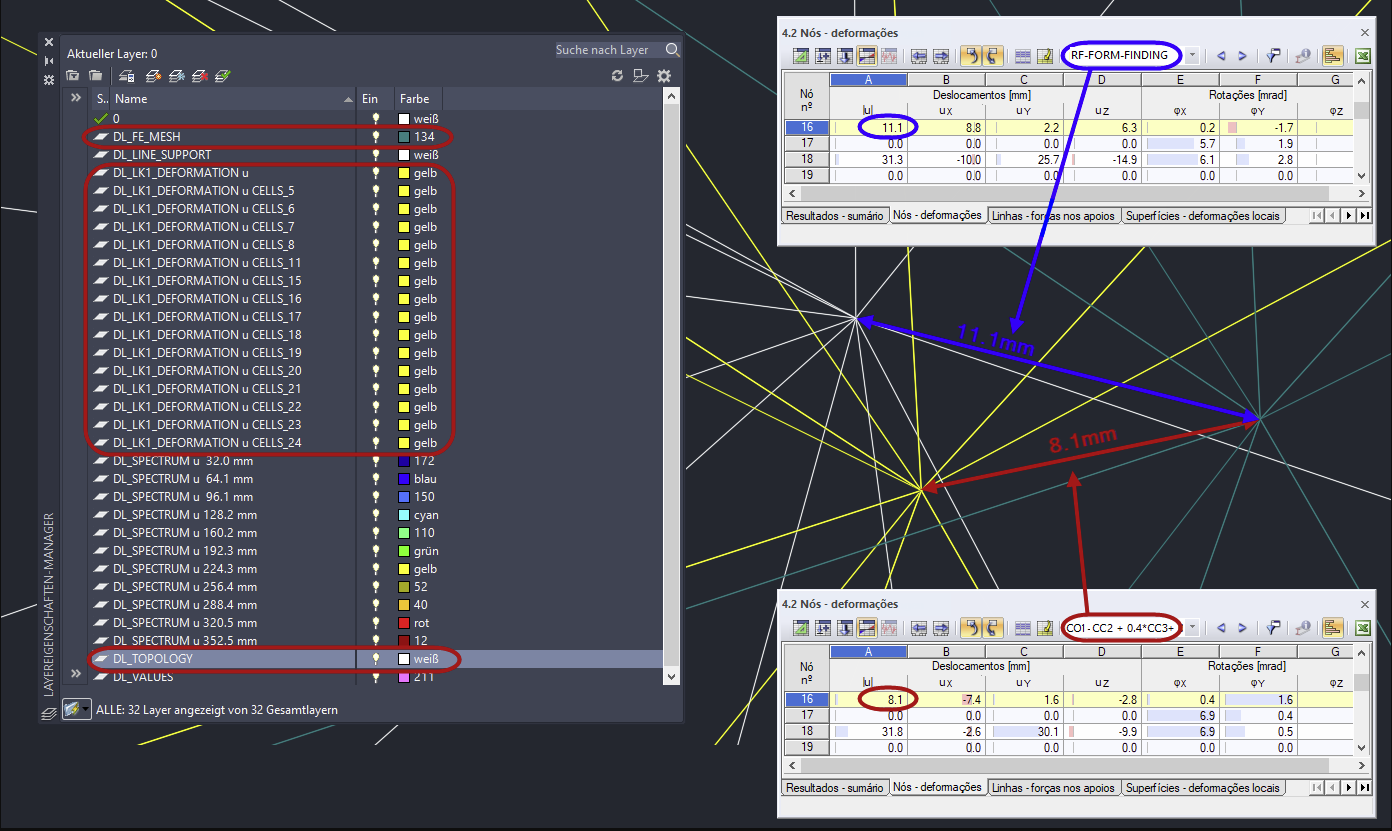This screenshot has height=831, width=1392.
Task: Open the CO1 load combination dropdown in bottom window
Action: point(1192,627)
